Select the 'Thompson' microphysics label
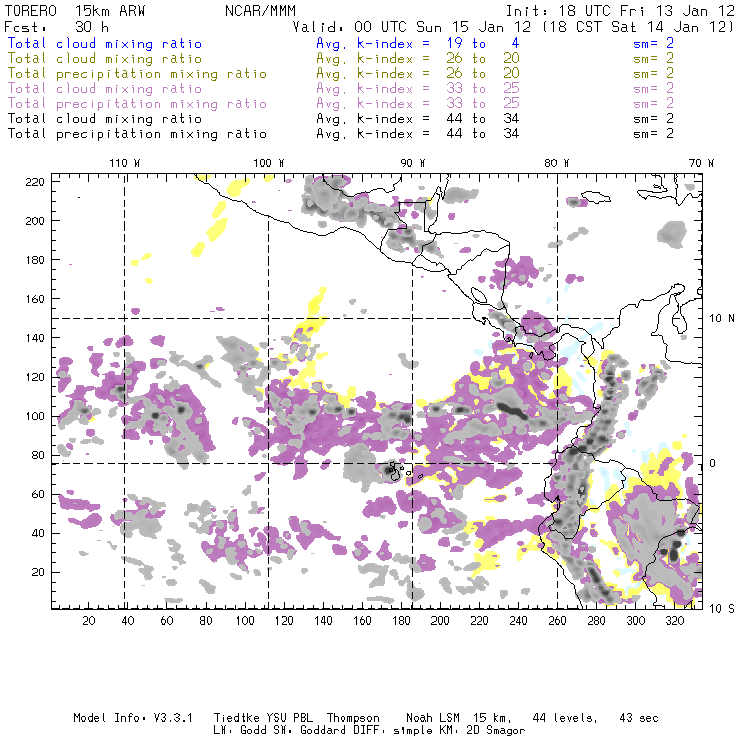The image size is (740, 740). [353, 718]
